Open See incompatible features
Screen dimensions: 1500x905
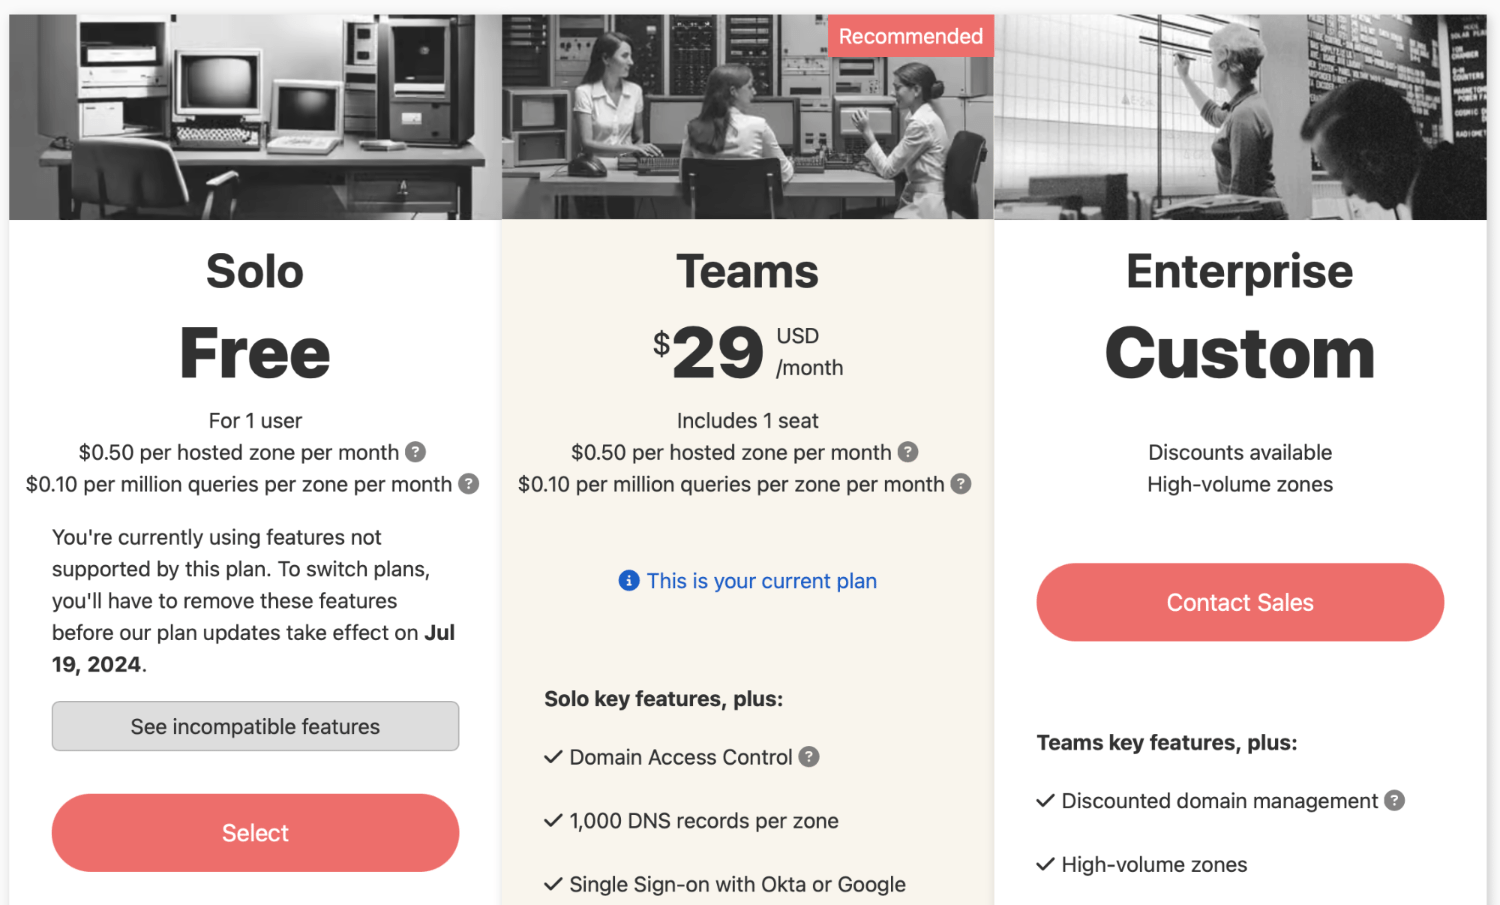pos(255,726)
